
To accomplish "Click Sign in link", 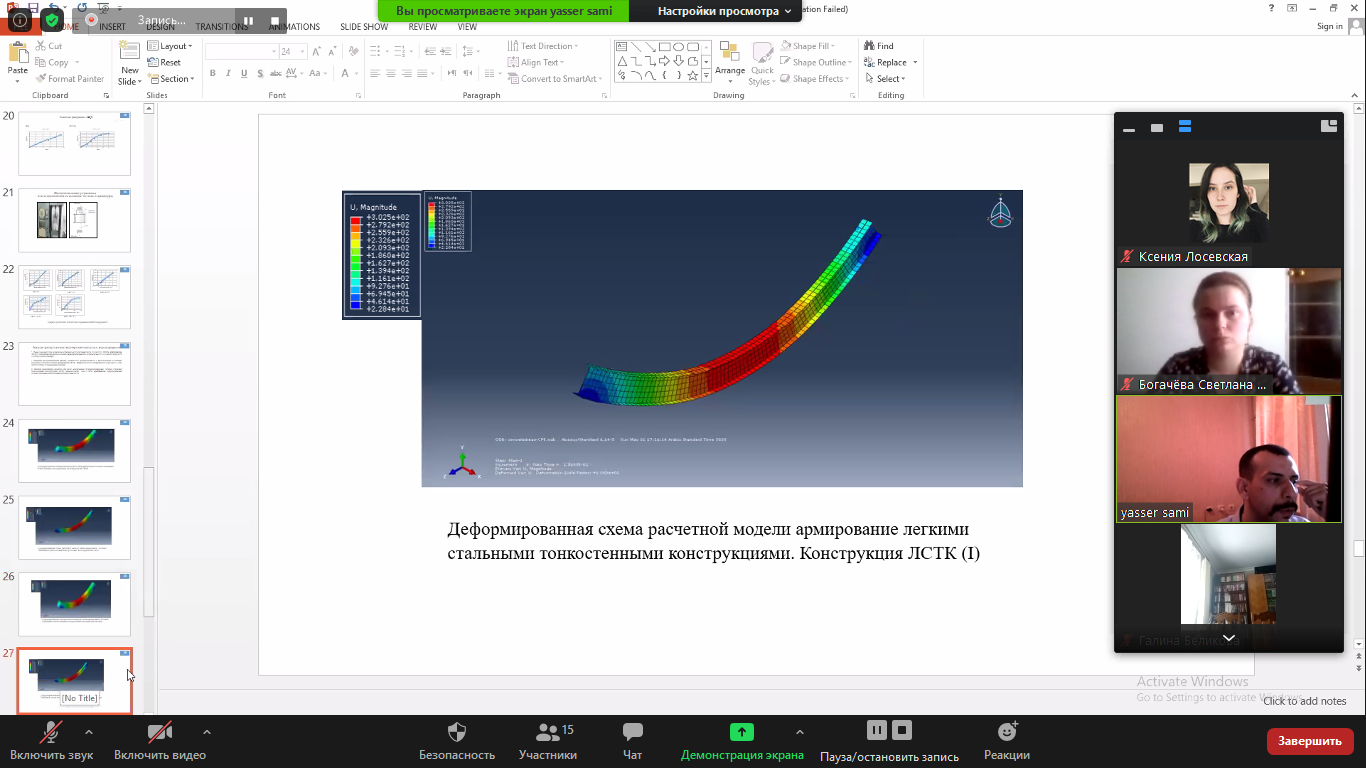I will click(x=1330, y=26).
